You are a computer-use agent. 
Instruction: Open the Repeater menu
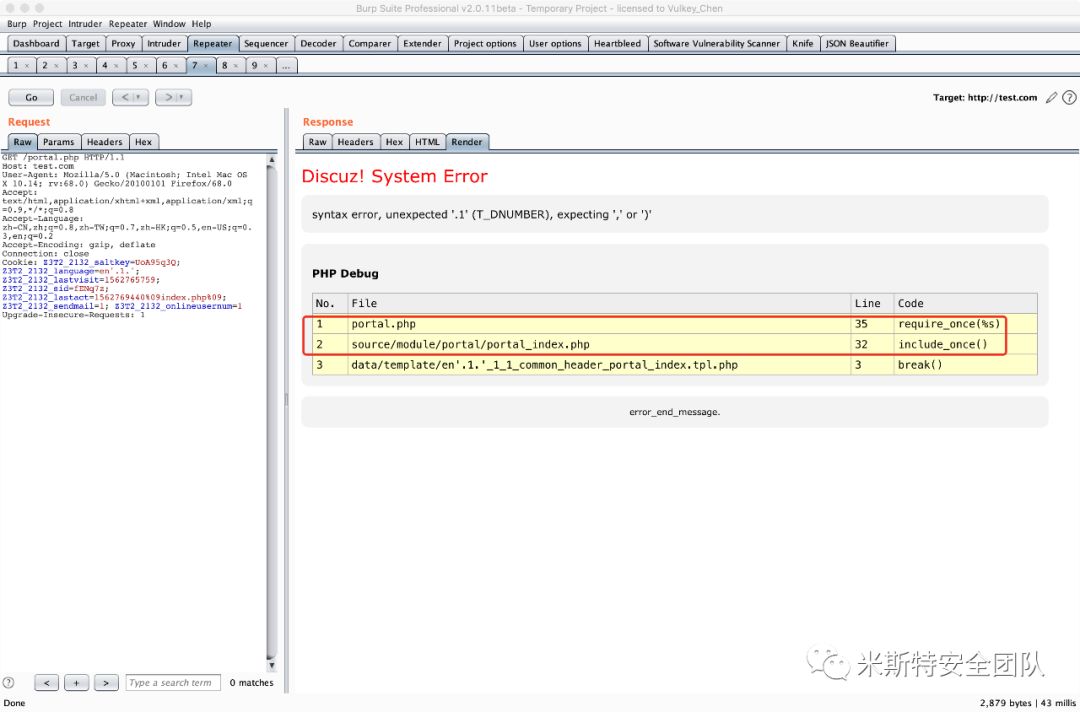coord(128,23)
